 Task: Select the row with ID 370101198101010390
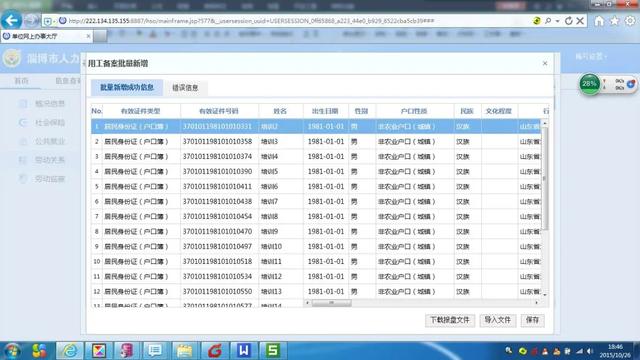coord(316,172)
